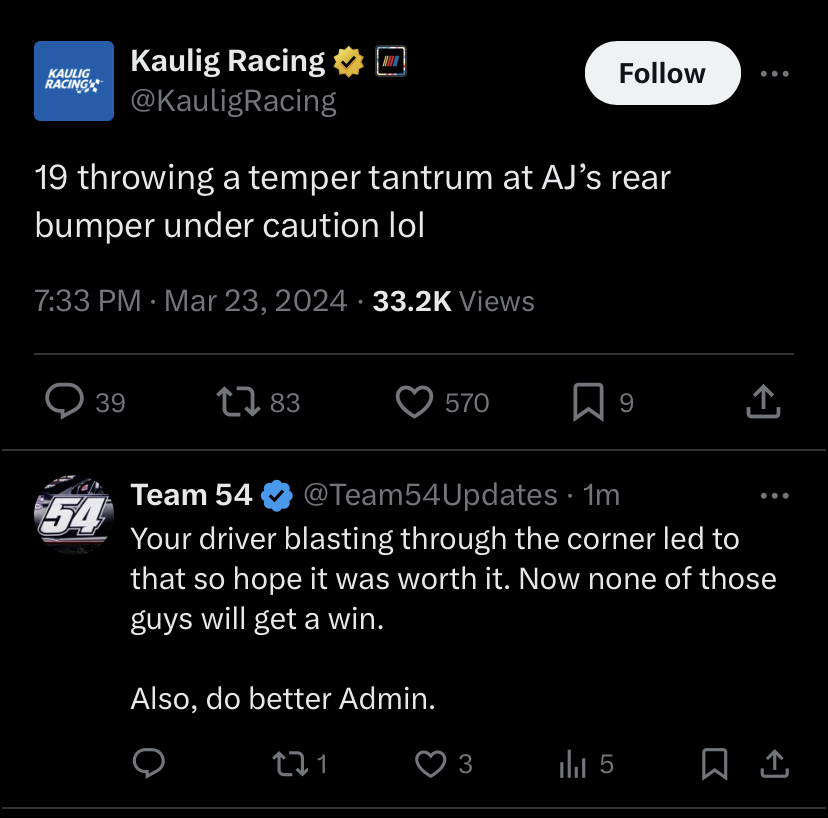Bookmark Team 54's reply
Screen dimensions: 828x818
click(x=714, y=764)
